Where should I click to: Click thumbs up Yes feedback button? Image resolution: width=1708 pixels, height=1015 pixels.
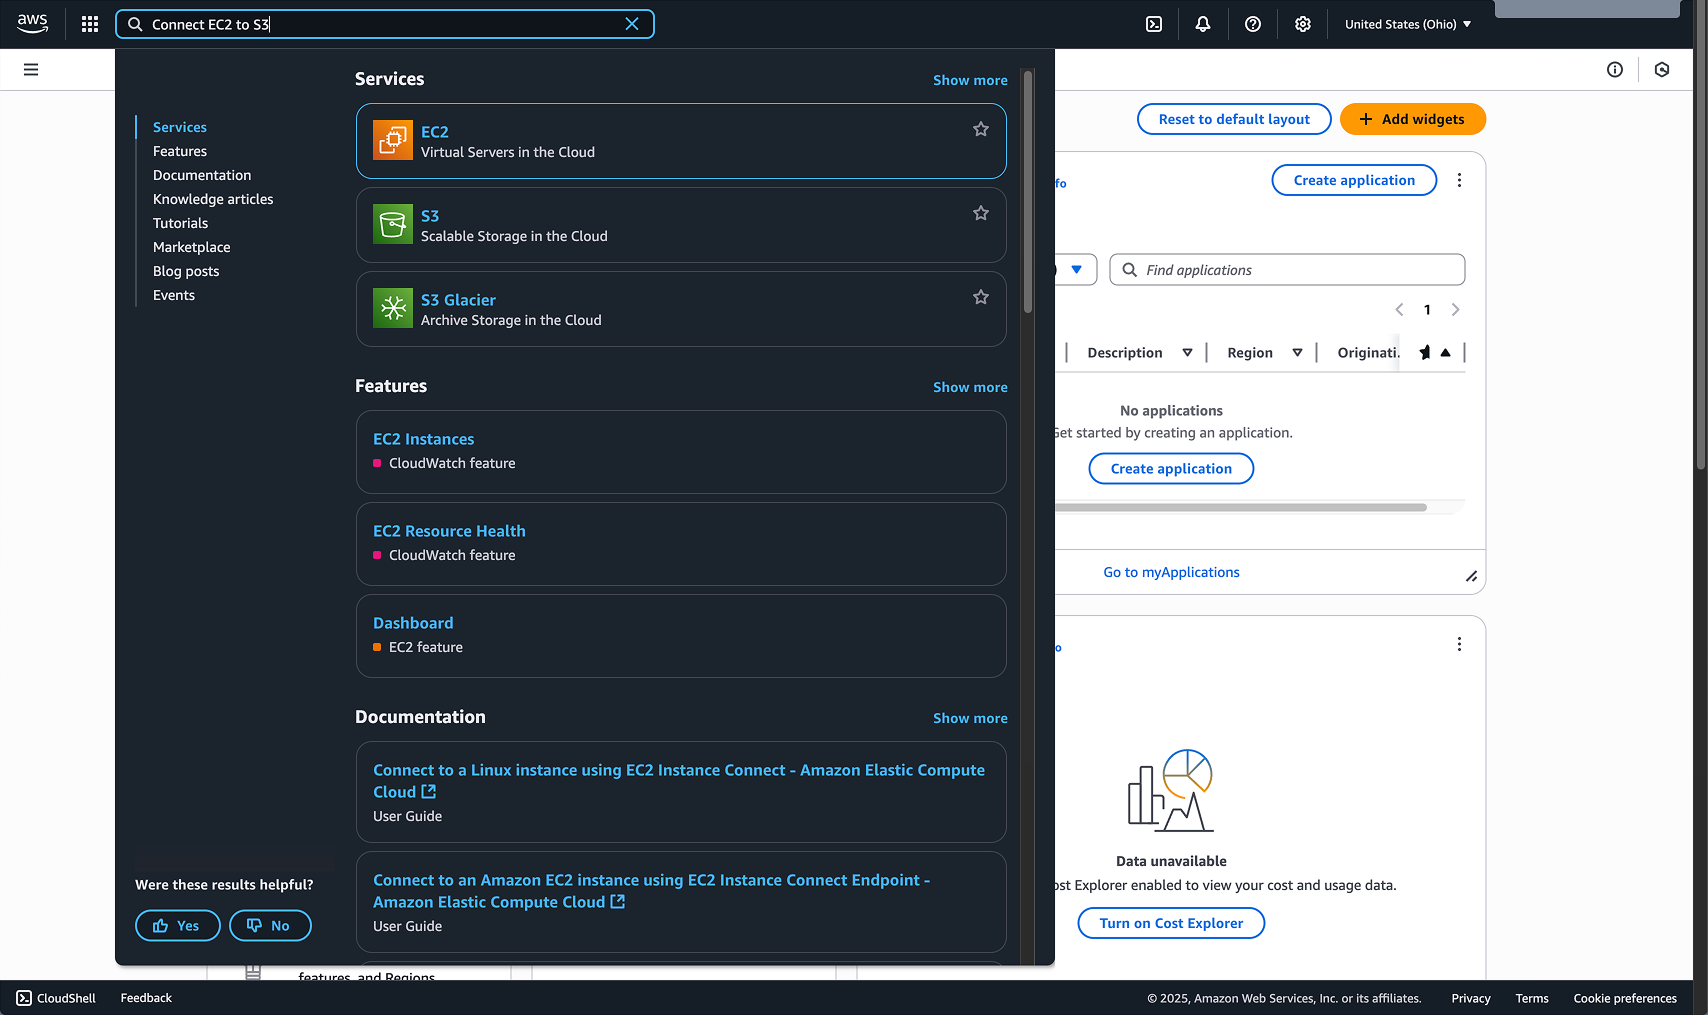tap(177, 926)
